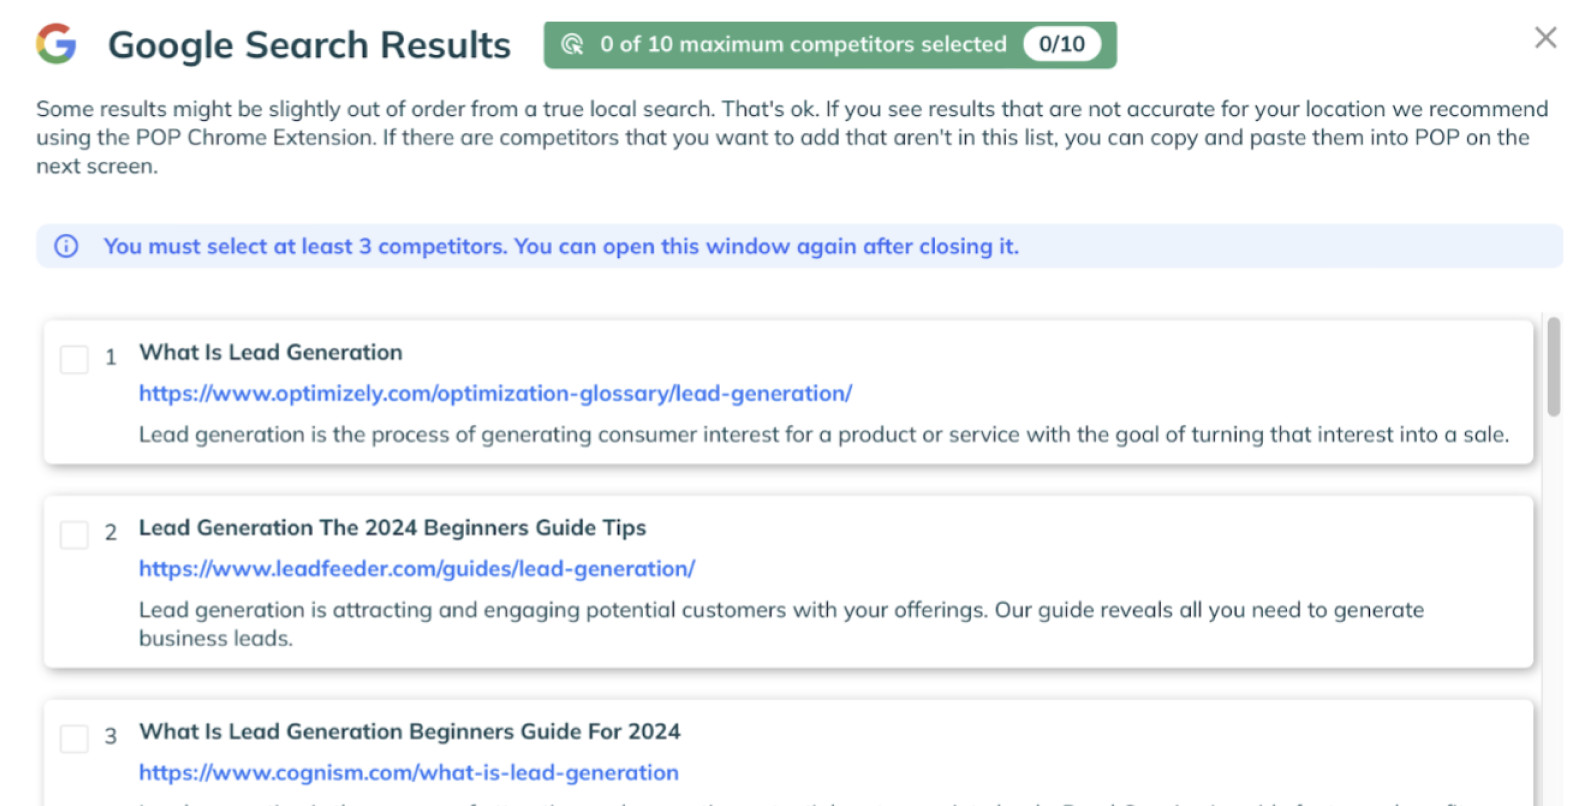Open the cognism.com what-is-lead-generation link
Screen dimensions: 1572x806
[x=408, y=772]
